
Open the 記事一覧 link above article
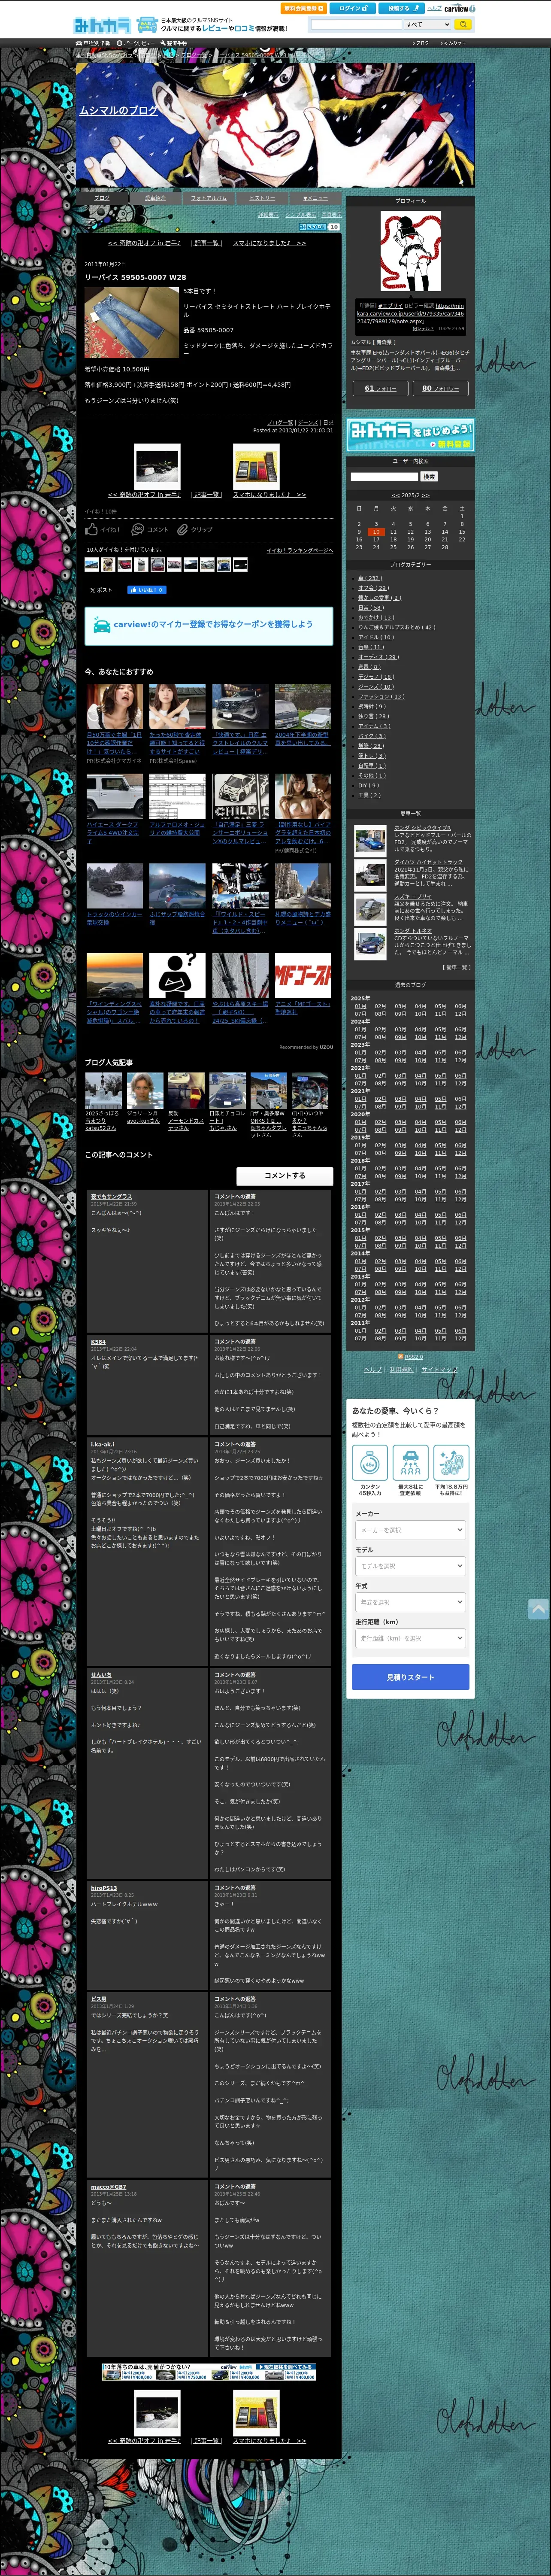coord(207,243)
